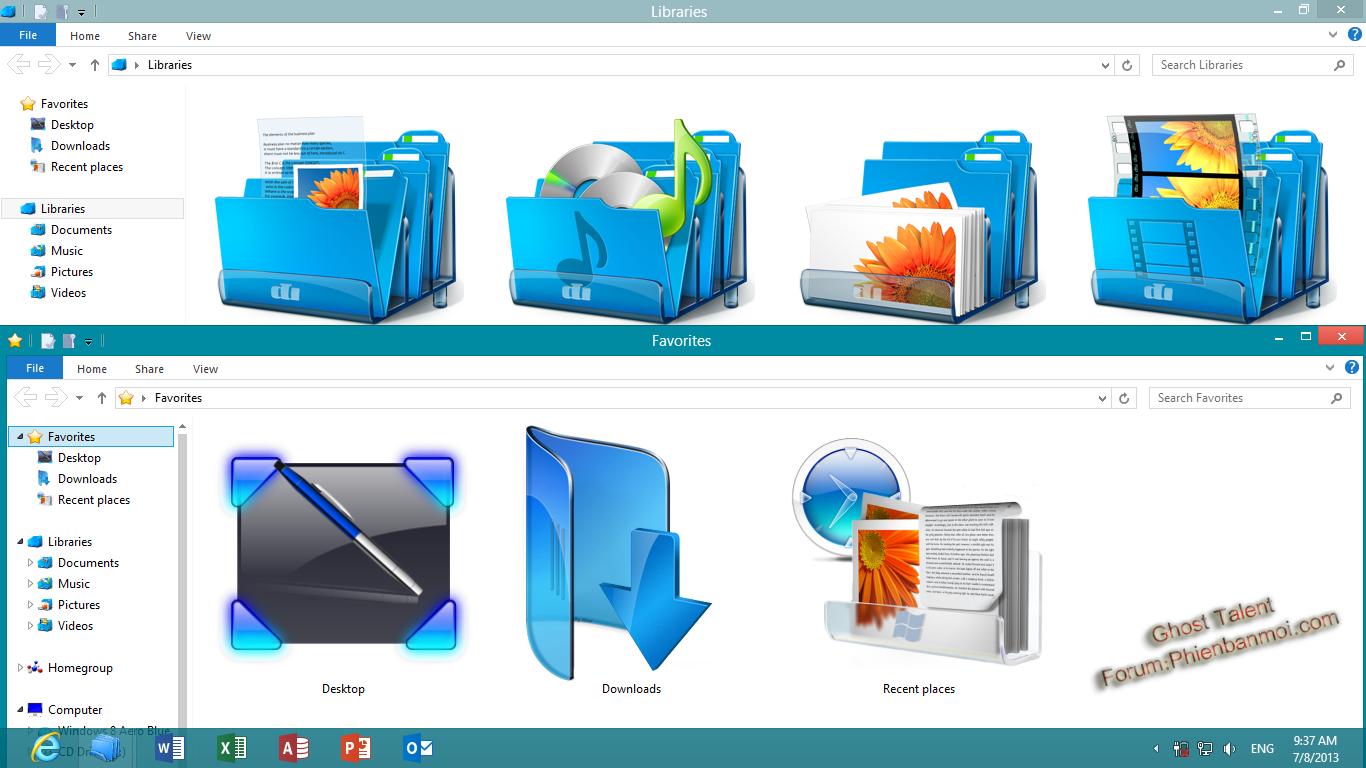Collapse the Favorites tree node
The image size is (1366, 768).
click(20, 437)
